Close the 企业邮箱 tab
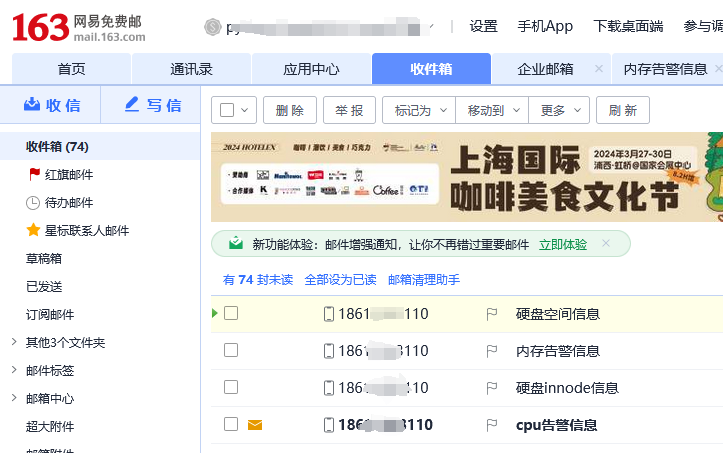723x453 pixels. pos(599,69)
